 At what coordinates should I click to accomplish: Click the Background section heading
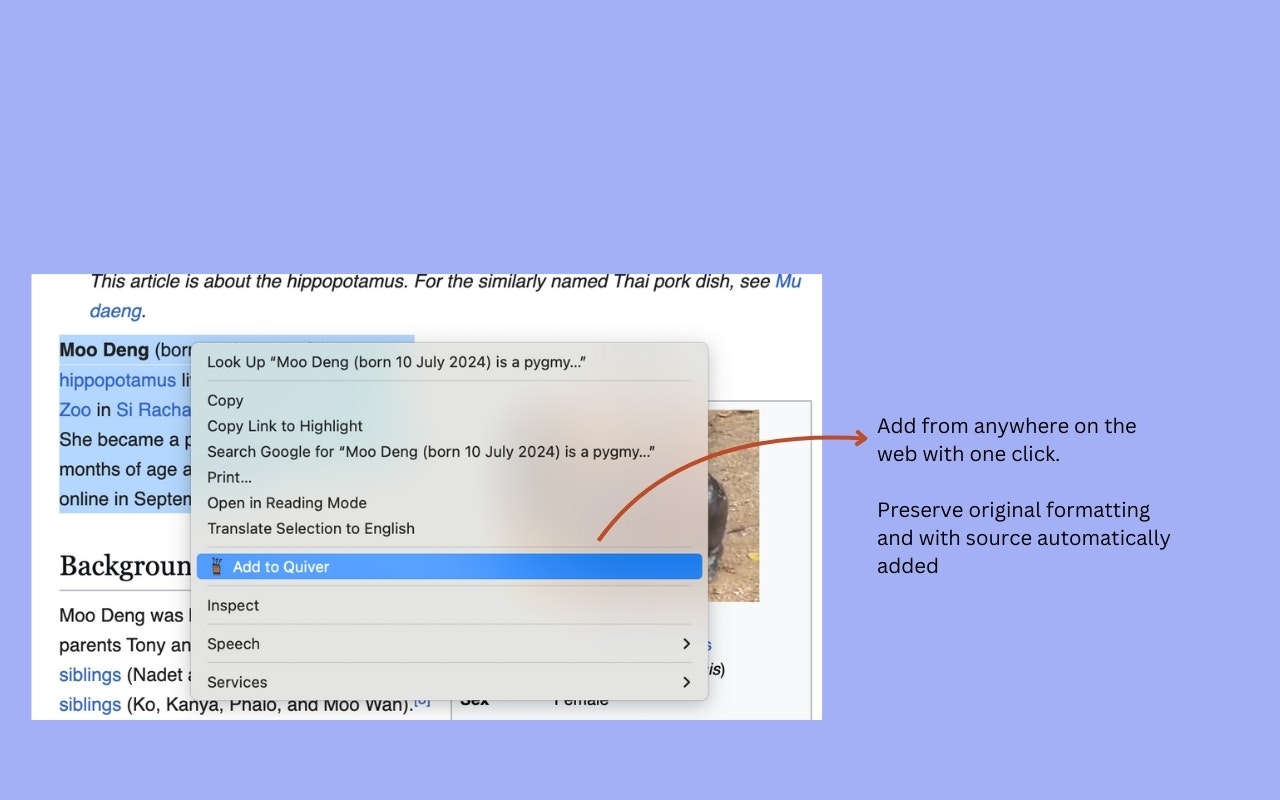click(125, 566)
